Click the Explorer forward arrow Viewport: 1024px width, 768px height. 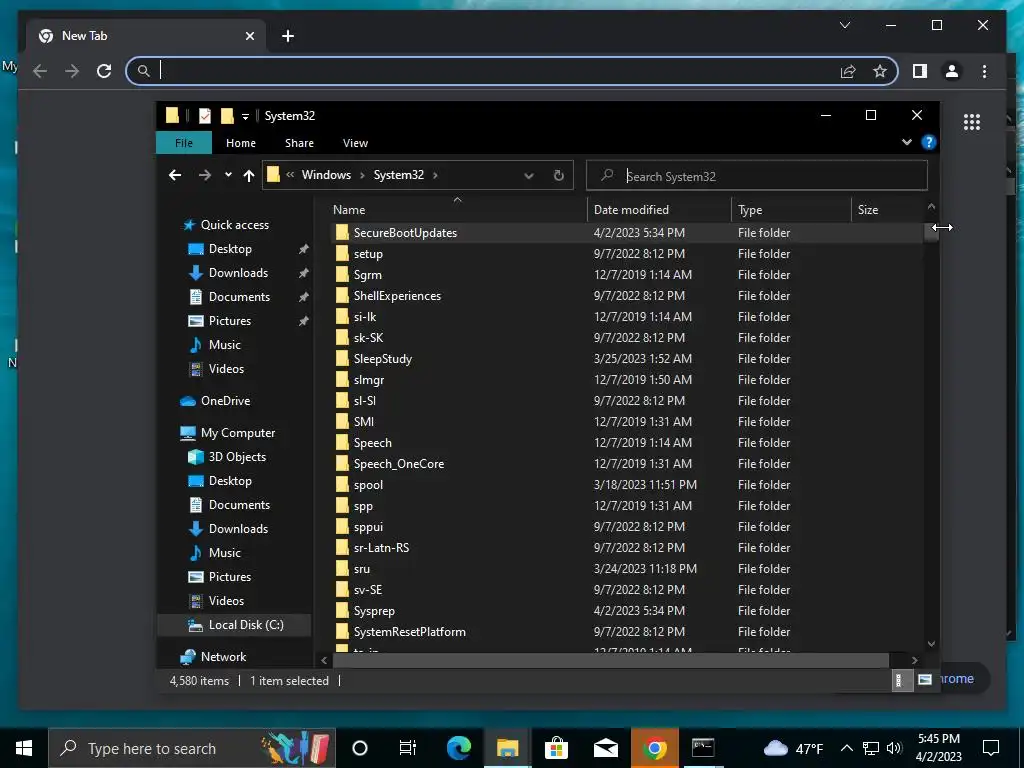tap(205, 175)
